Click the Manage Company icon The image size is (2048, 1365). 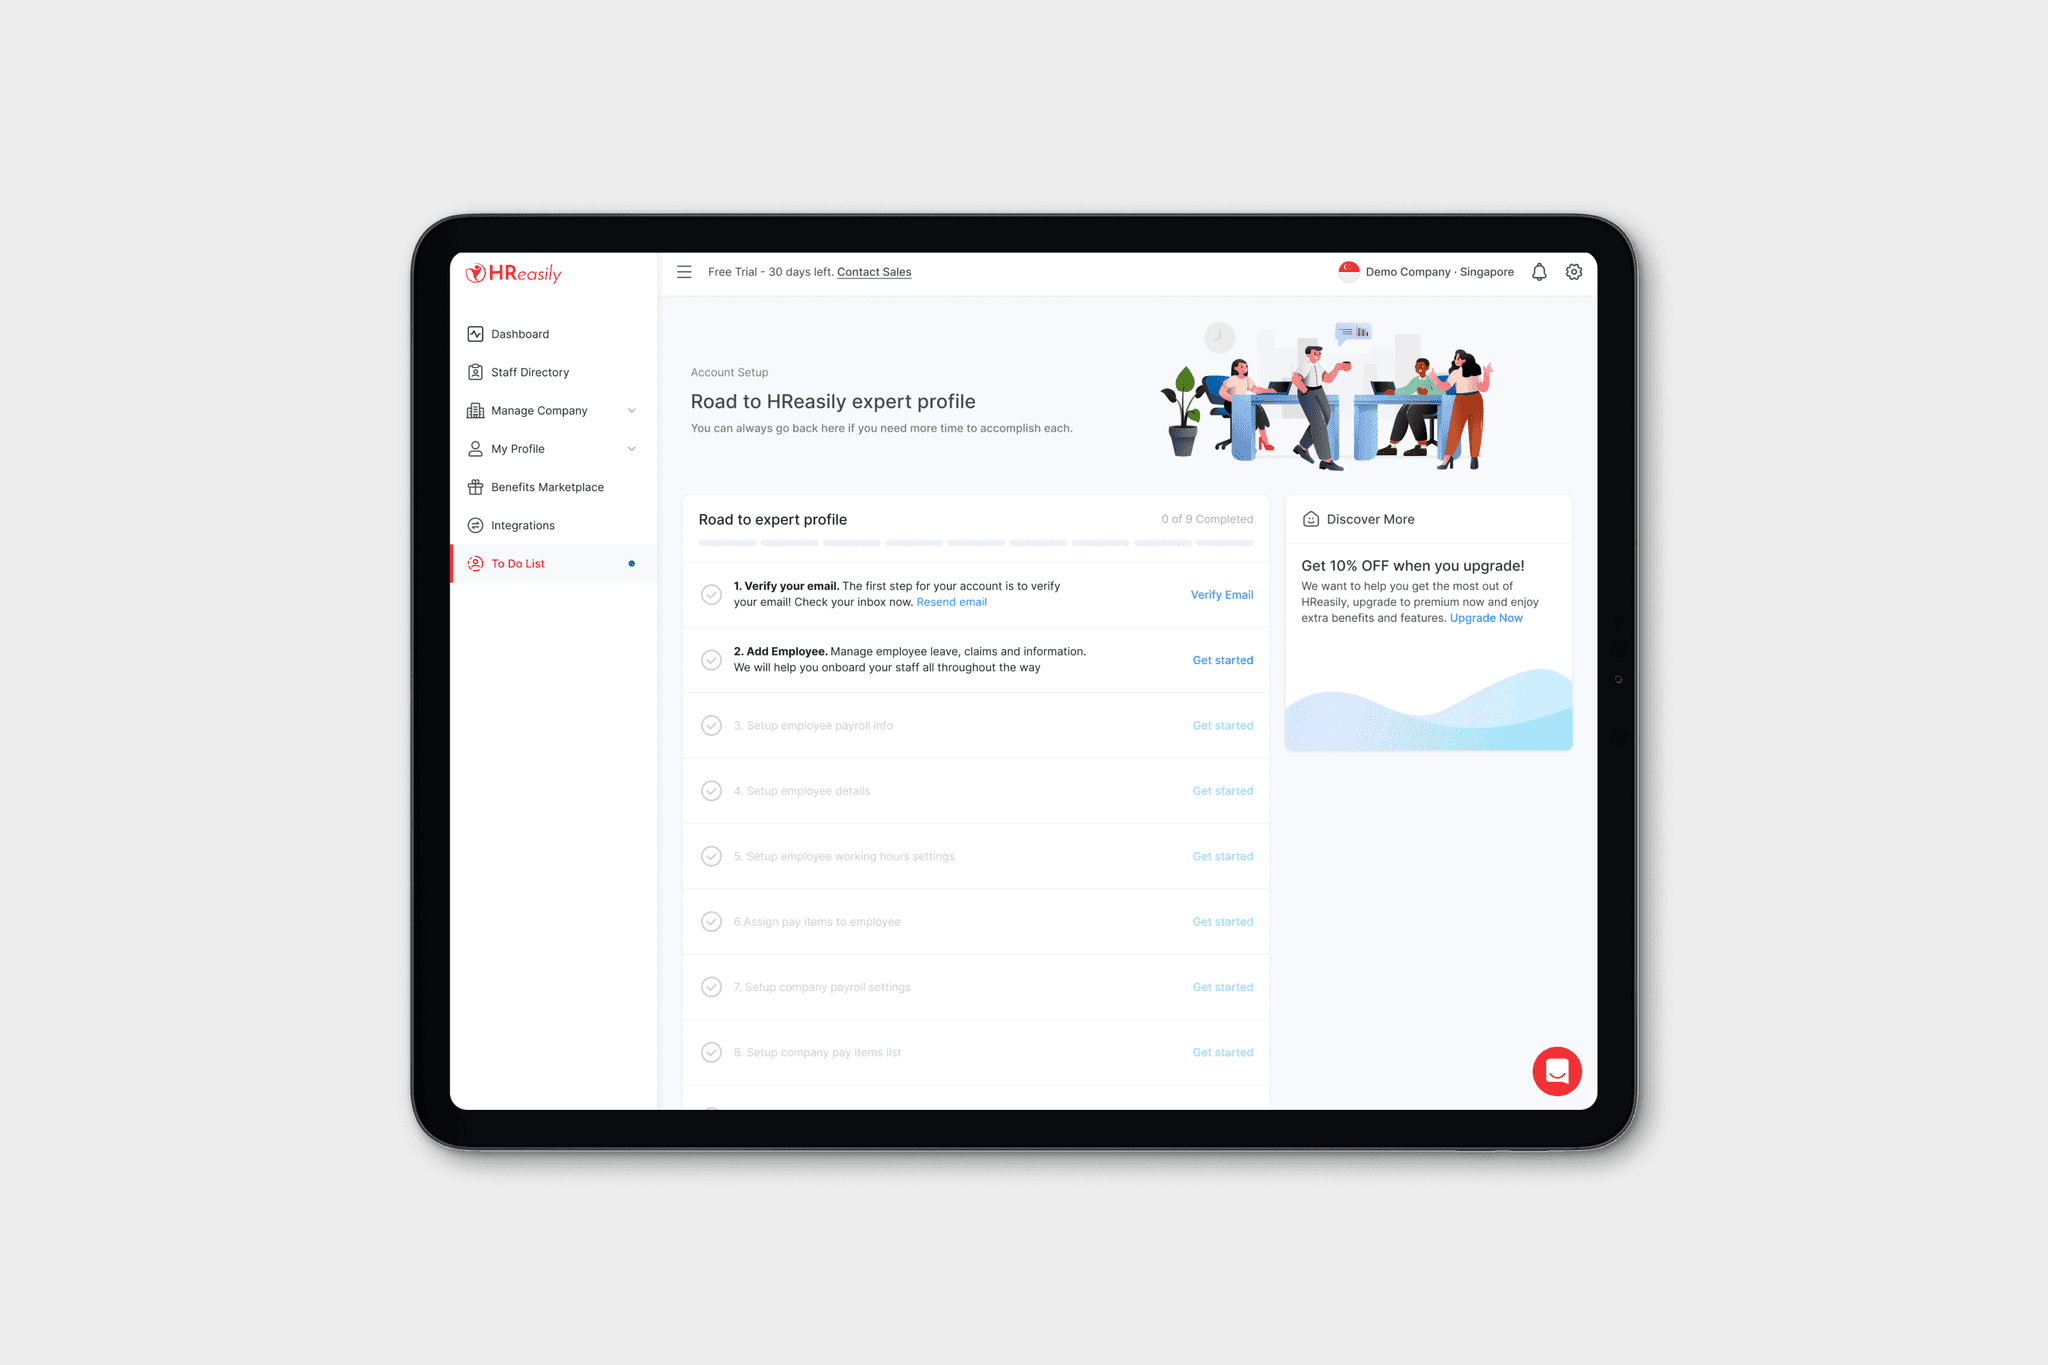coord(477,408)
